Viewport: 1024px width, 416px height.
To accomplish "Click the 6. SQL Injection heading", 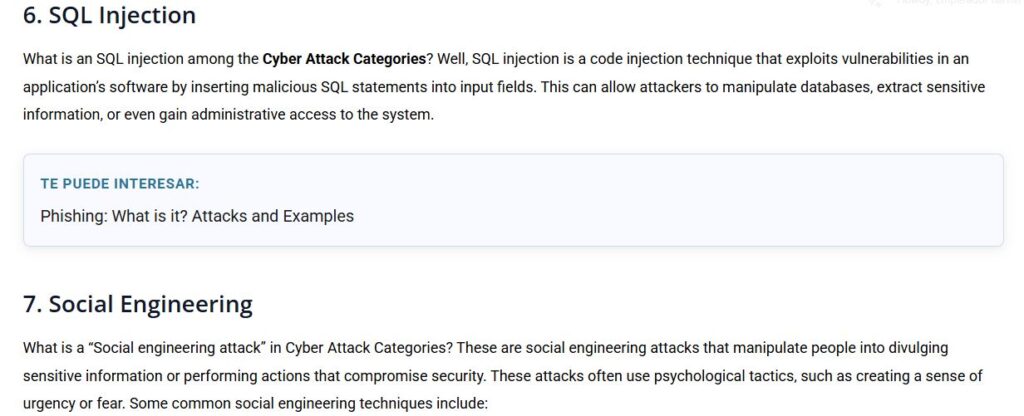I will [109, 15].
